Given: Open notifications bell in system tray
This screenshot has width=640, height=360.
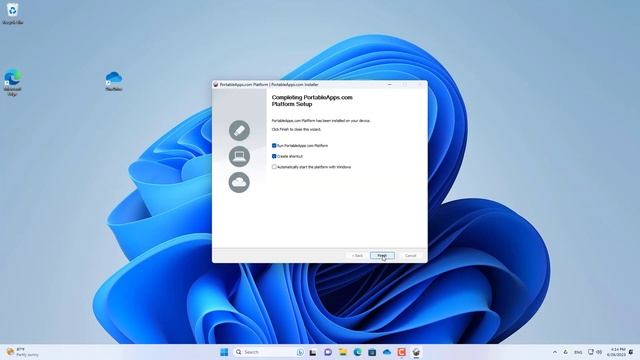Looking at the screenshot, I should click(x=631, y=352).
